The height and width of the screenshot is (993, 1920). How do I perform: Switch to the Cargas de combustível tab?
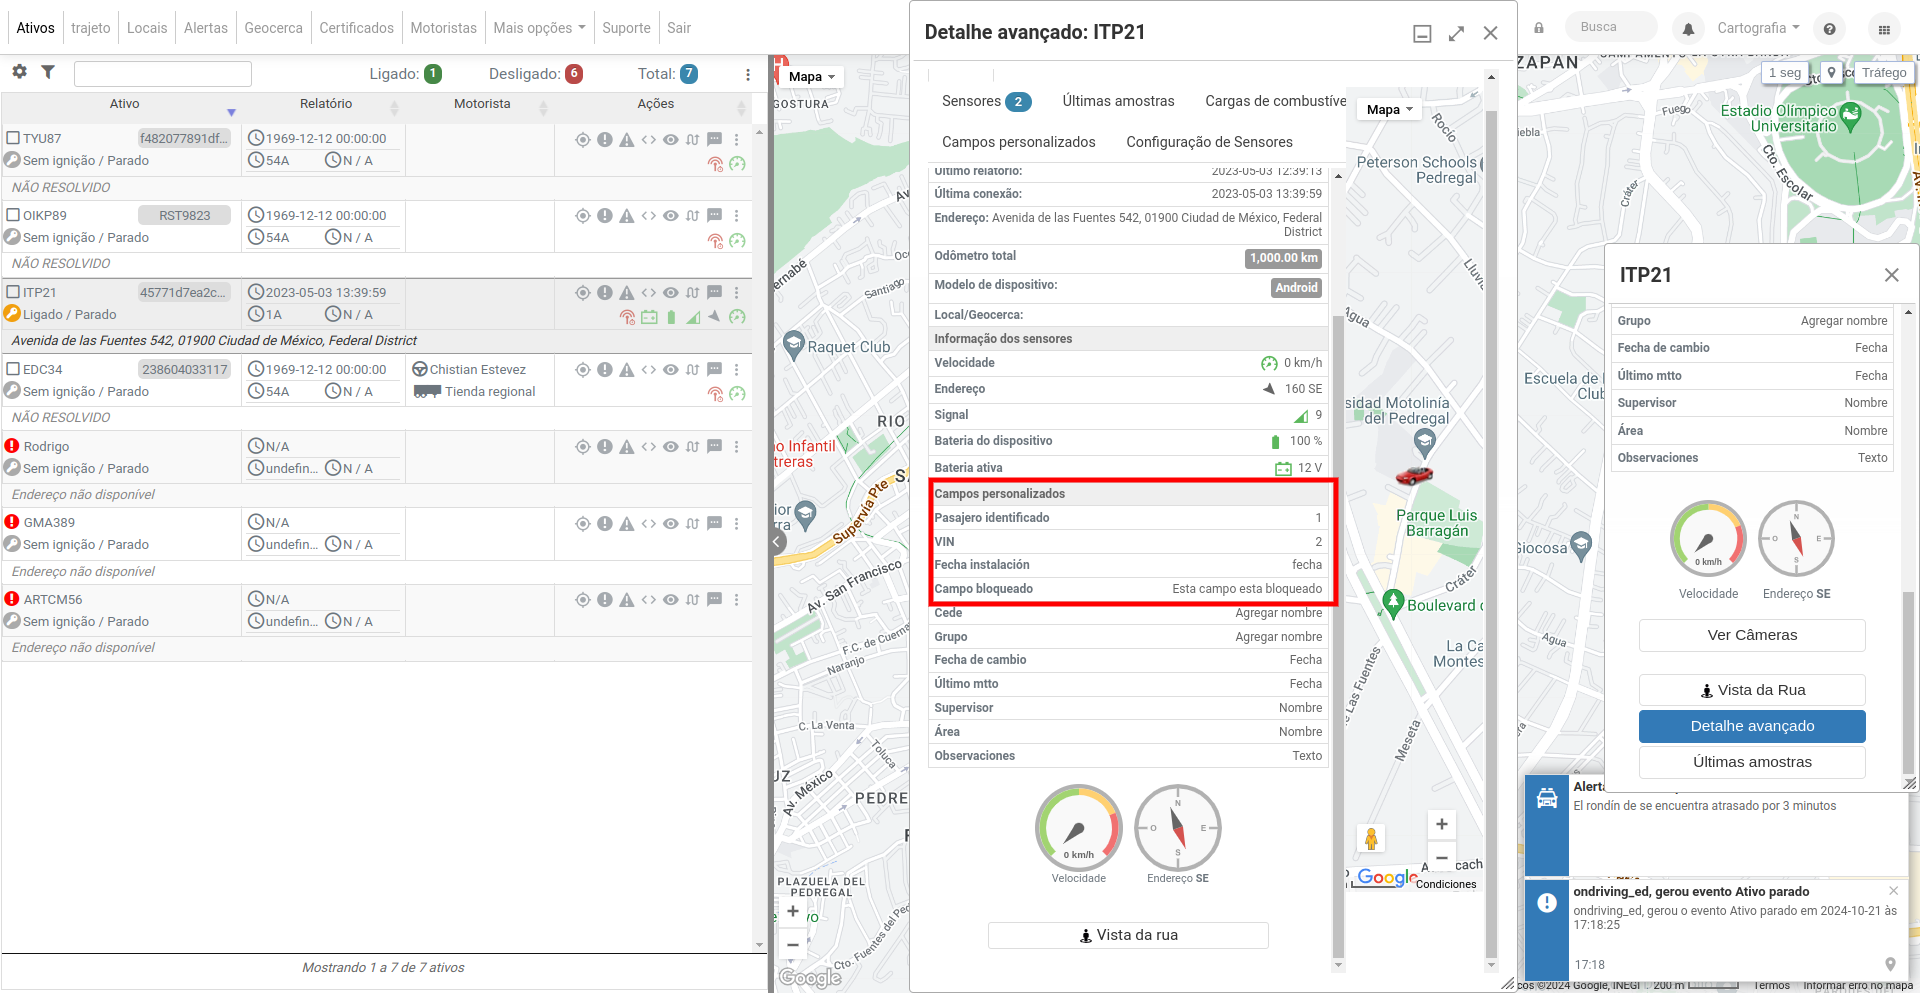click(x=1275, y=101)
